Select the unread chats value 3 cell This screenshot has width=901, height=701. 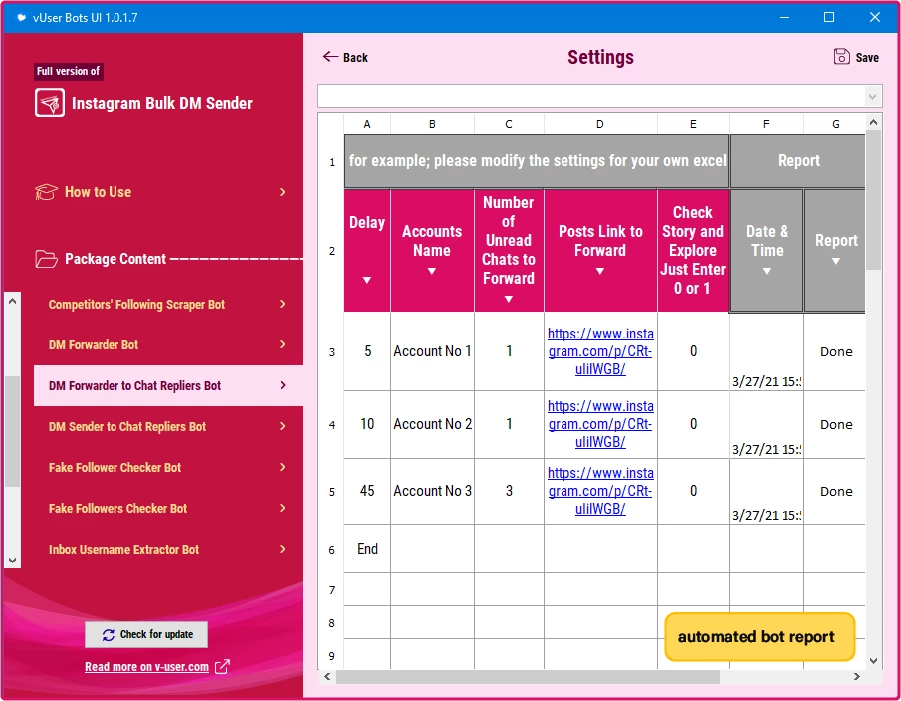[509, 491]
